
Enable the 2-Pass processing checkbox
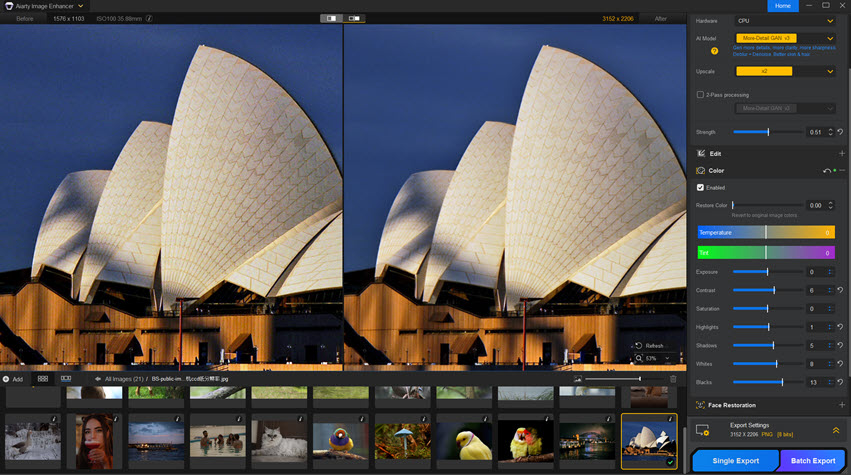click(700, 94)
